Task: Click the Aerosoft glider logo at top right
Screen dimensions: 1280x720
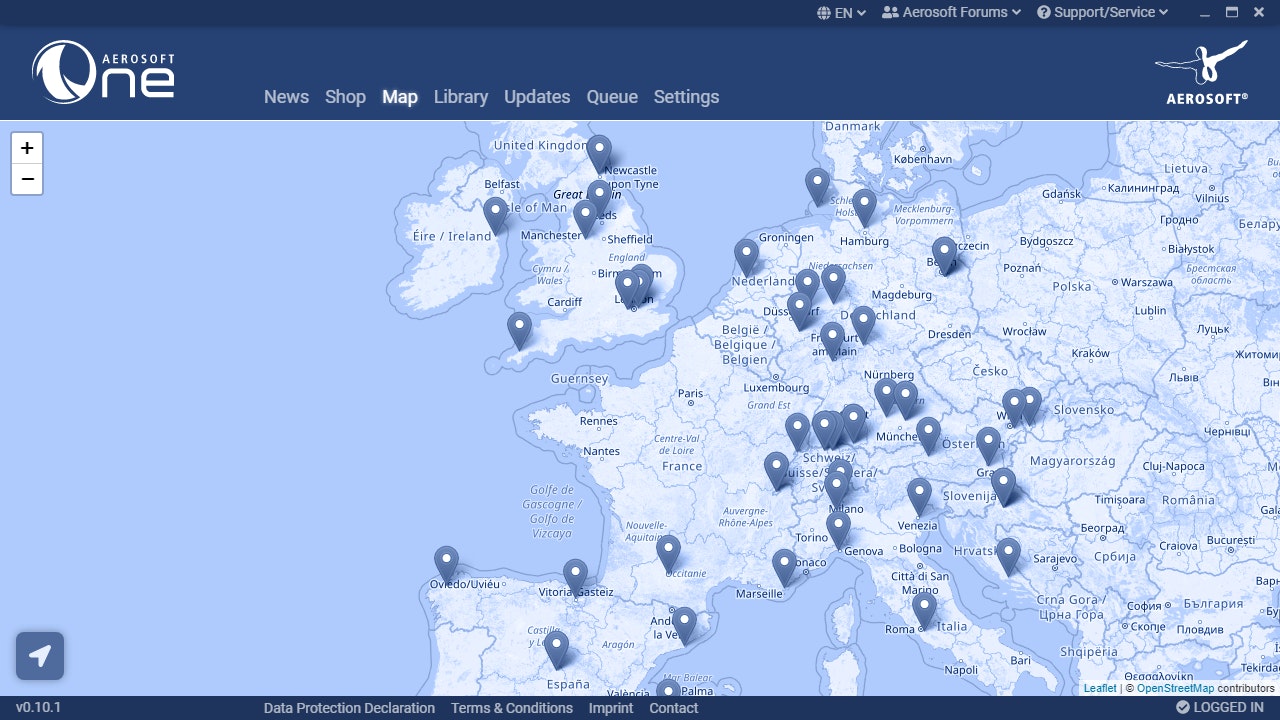Action: point(1206,72)
